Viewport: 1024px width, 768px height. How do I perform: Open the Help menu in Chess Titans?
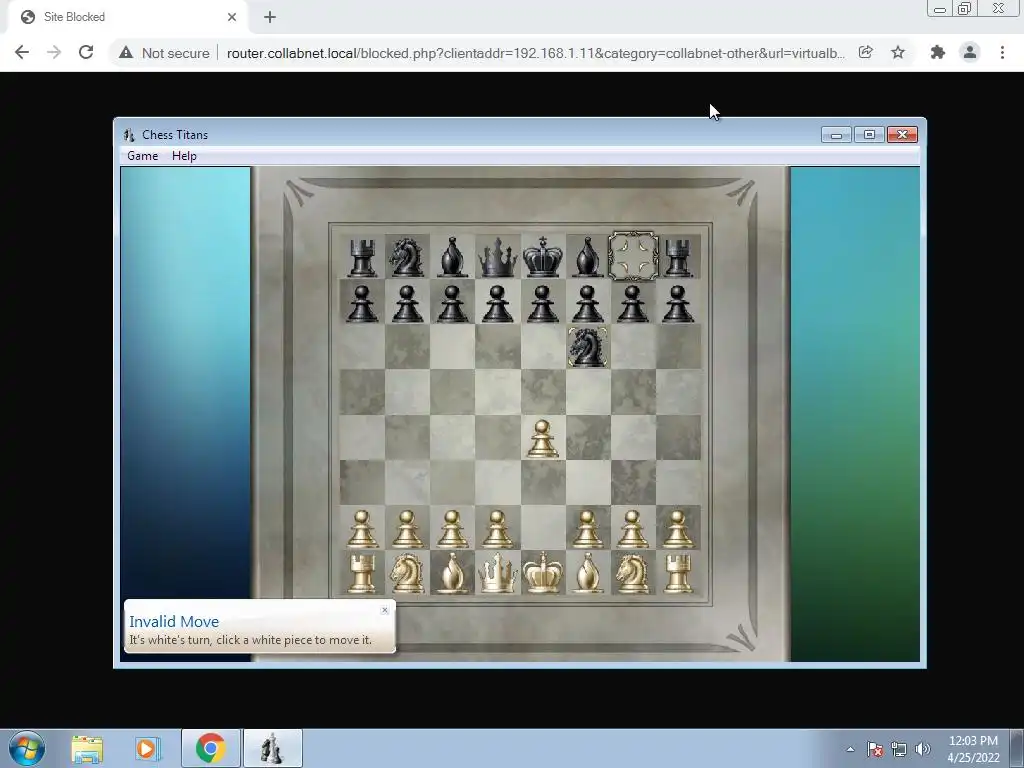coord(184,156)
